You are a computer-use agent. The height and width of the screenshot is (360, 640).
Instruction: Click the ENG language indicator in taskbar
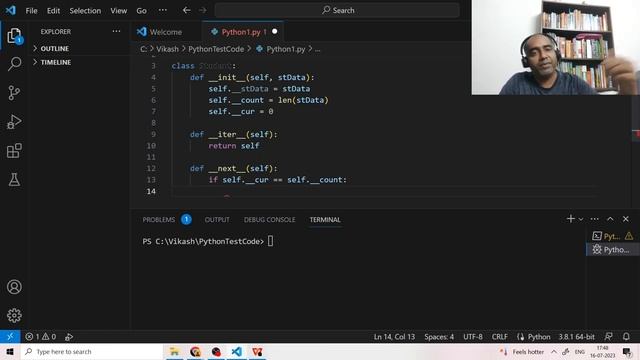click(580, 351)
